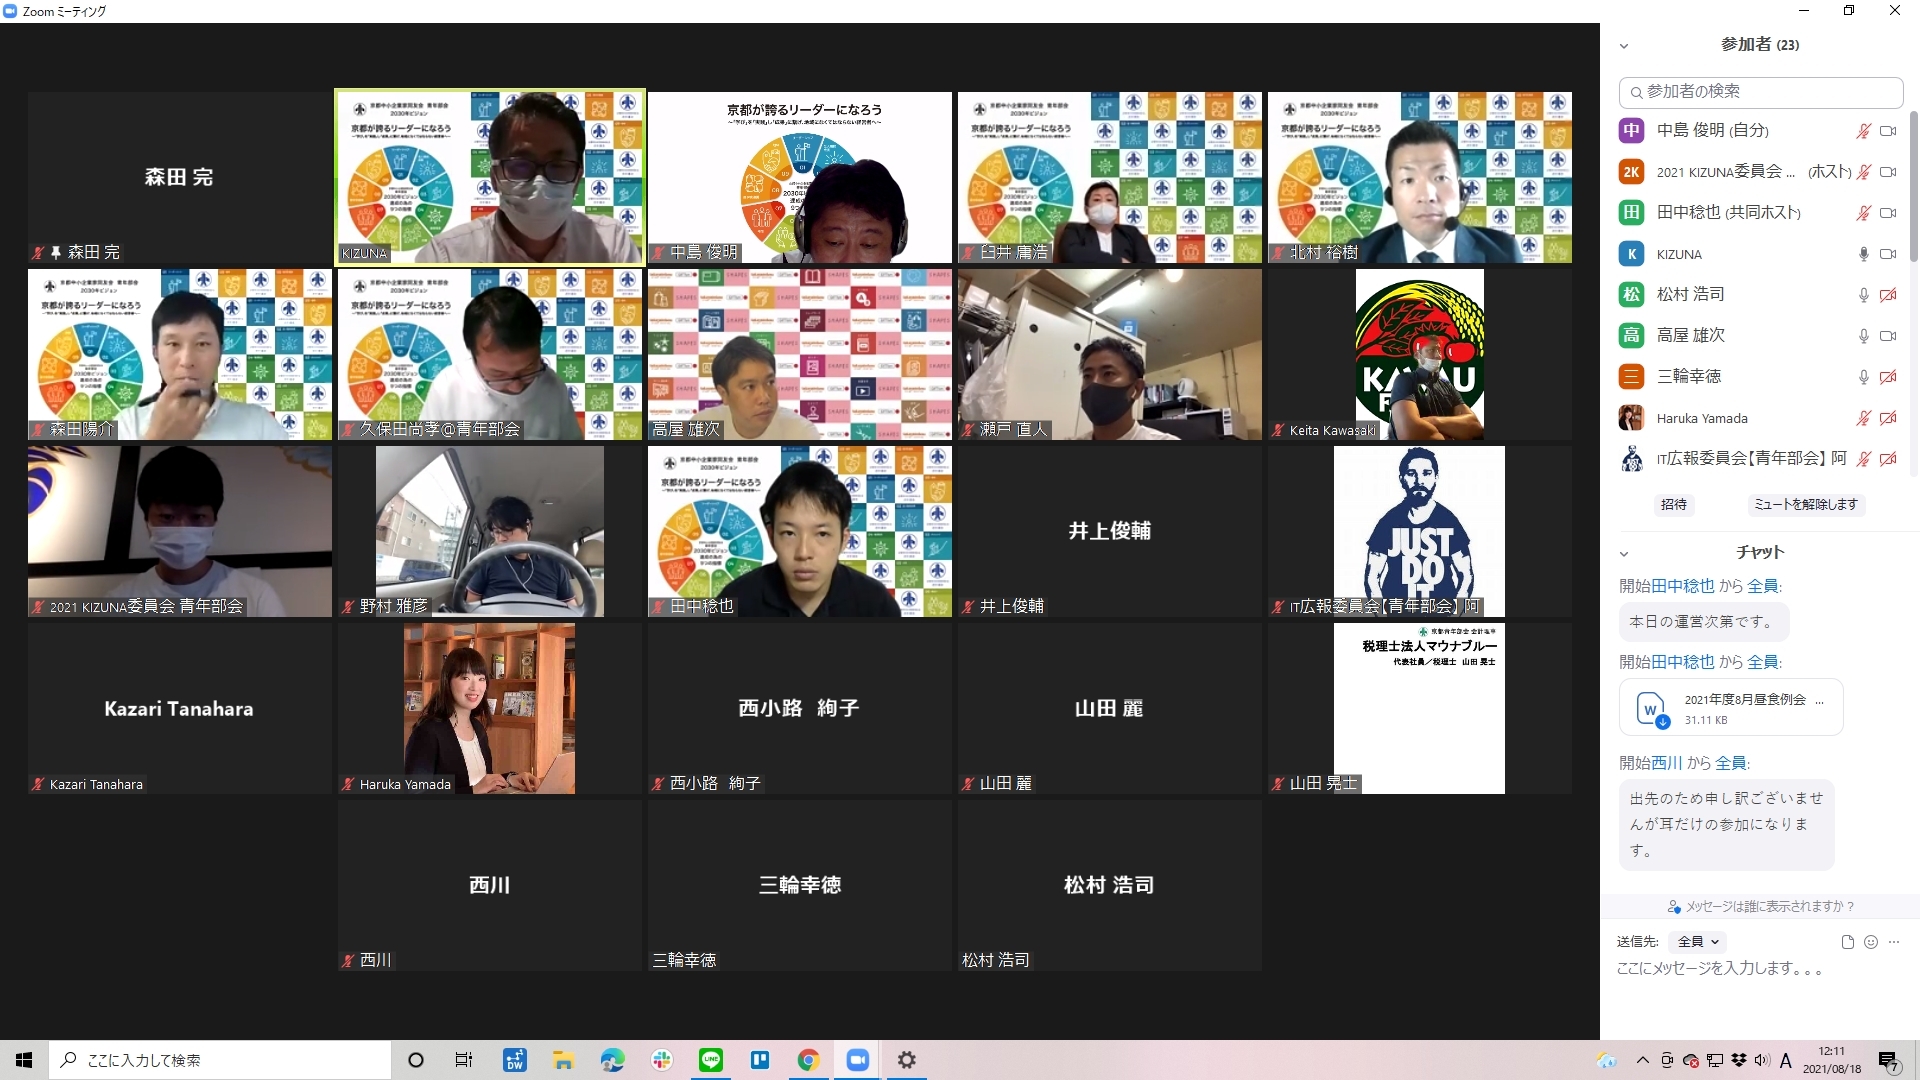Viewport: 1920px width, 1080px height.
Task: Click the info icon beside メッセージは誰に表示されますか
Action: 1674,907
